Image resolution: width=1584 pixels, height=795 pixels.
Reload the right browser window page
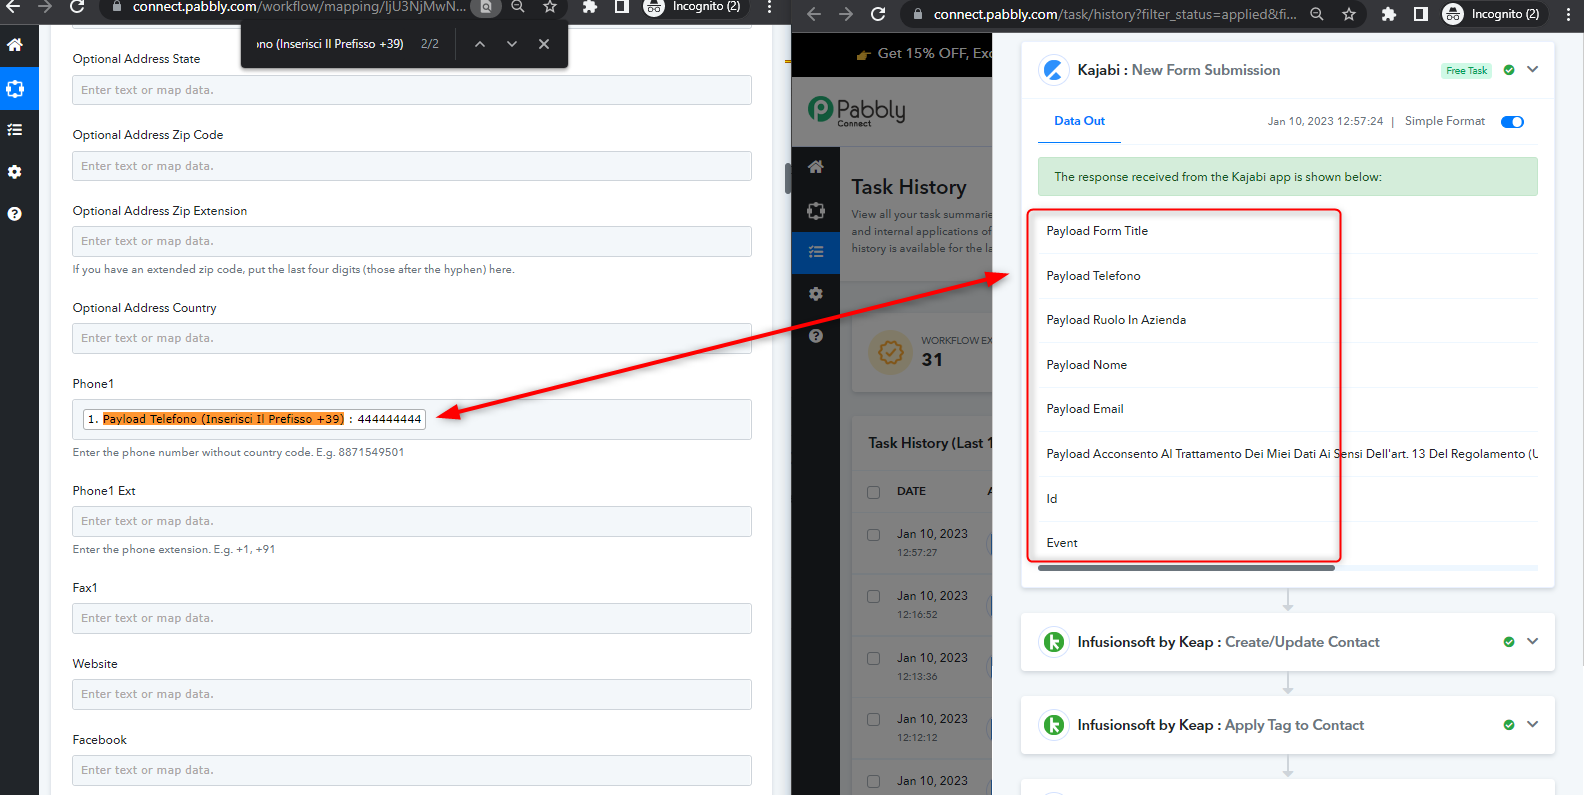[878, 14]
